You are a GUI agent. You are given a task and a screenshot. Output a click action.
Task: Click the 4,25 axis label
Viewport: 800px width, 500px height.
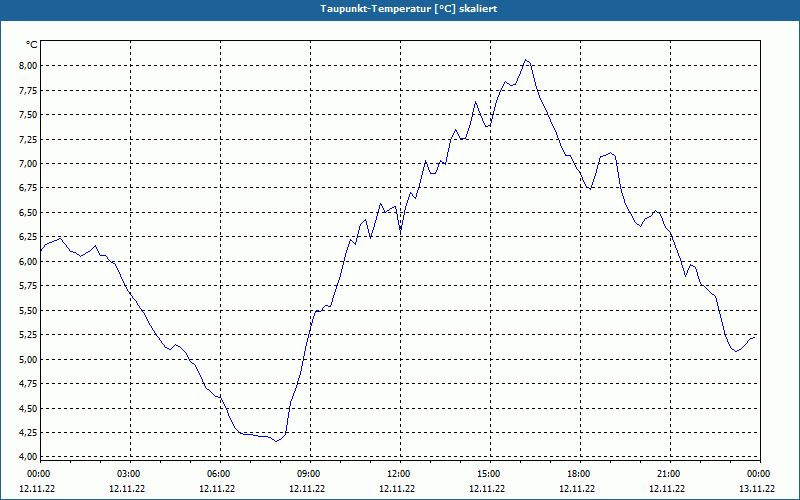[28, 433]
